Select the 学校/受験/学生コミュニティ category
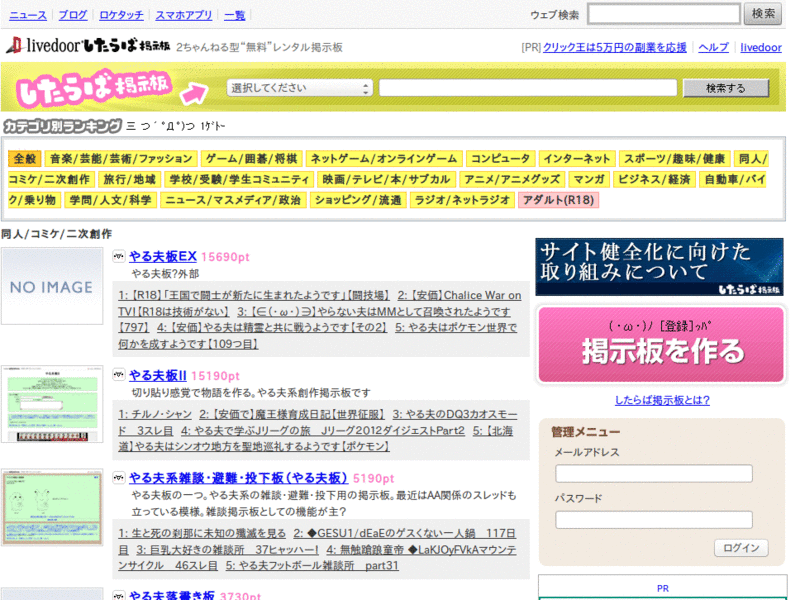 [x=239, y=179]
